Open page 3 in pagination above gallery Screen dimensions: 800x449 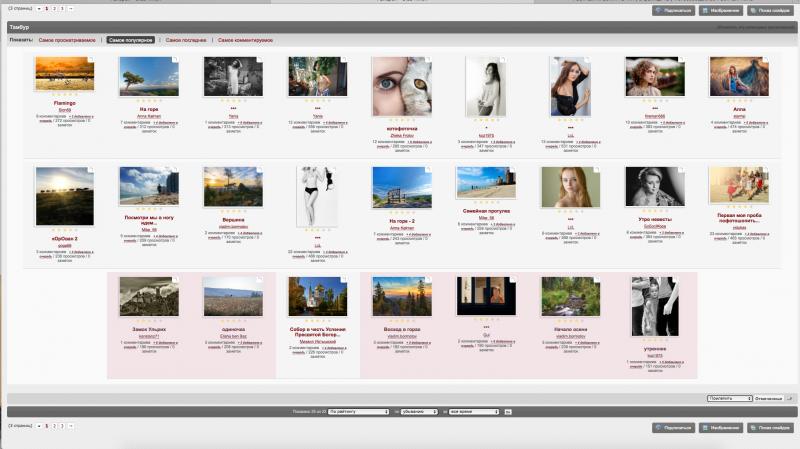[62, 9]
